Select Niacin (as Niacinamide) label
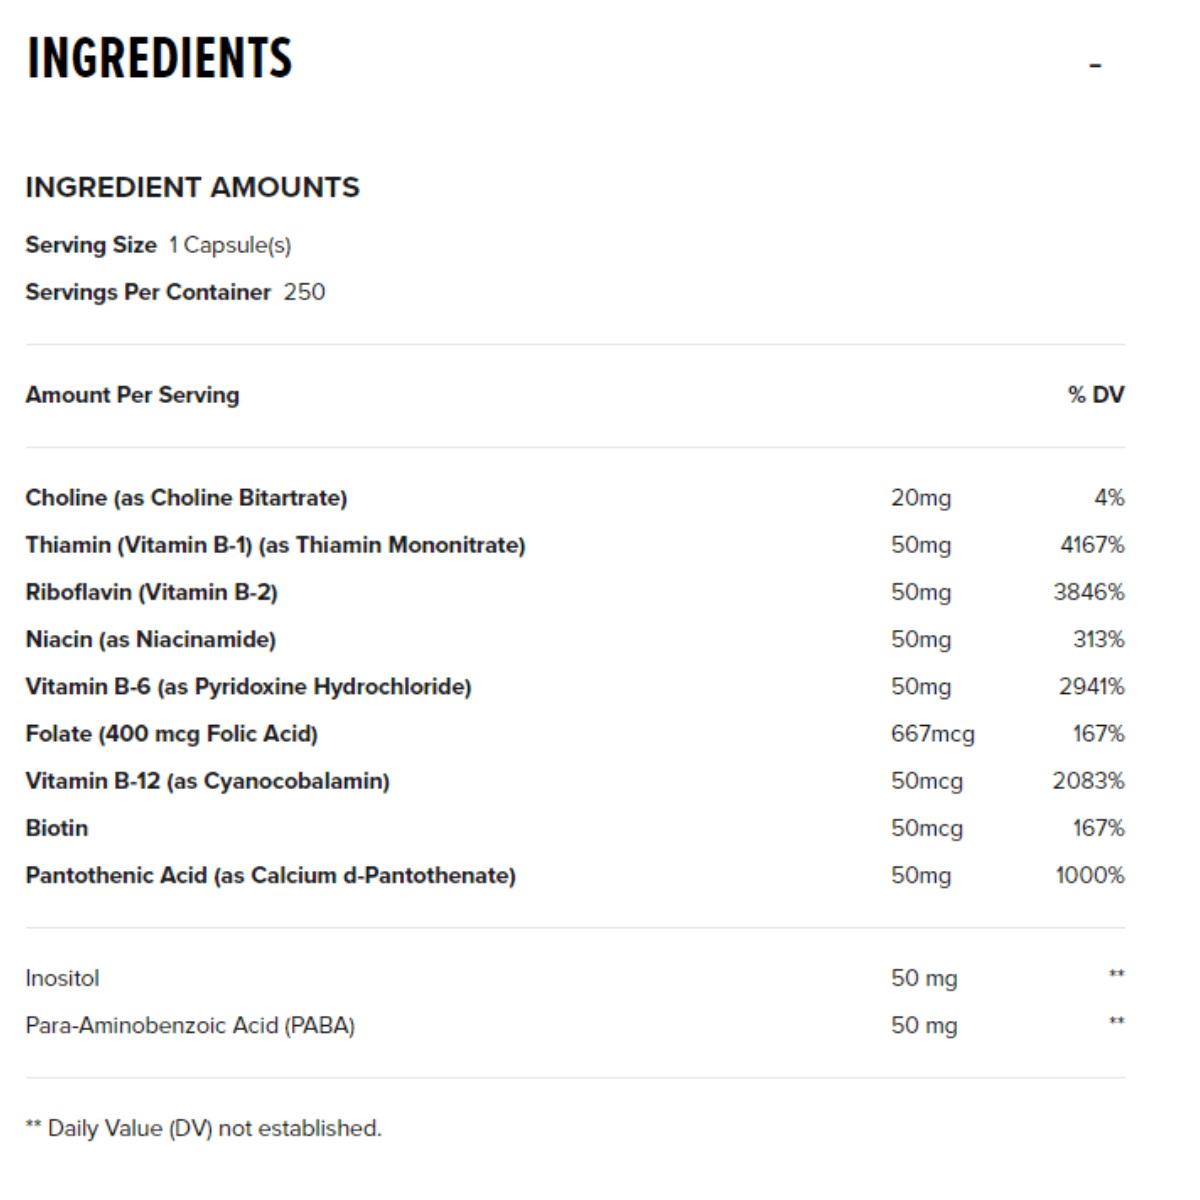The width and height of the screenshot is (1200, 1200). (150, 639)
